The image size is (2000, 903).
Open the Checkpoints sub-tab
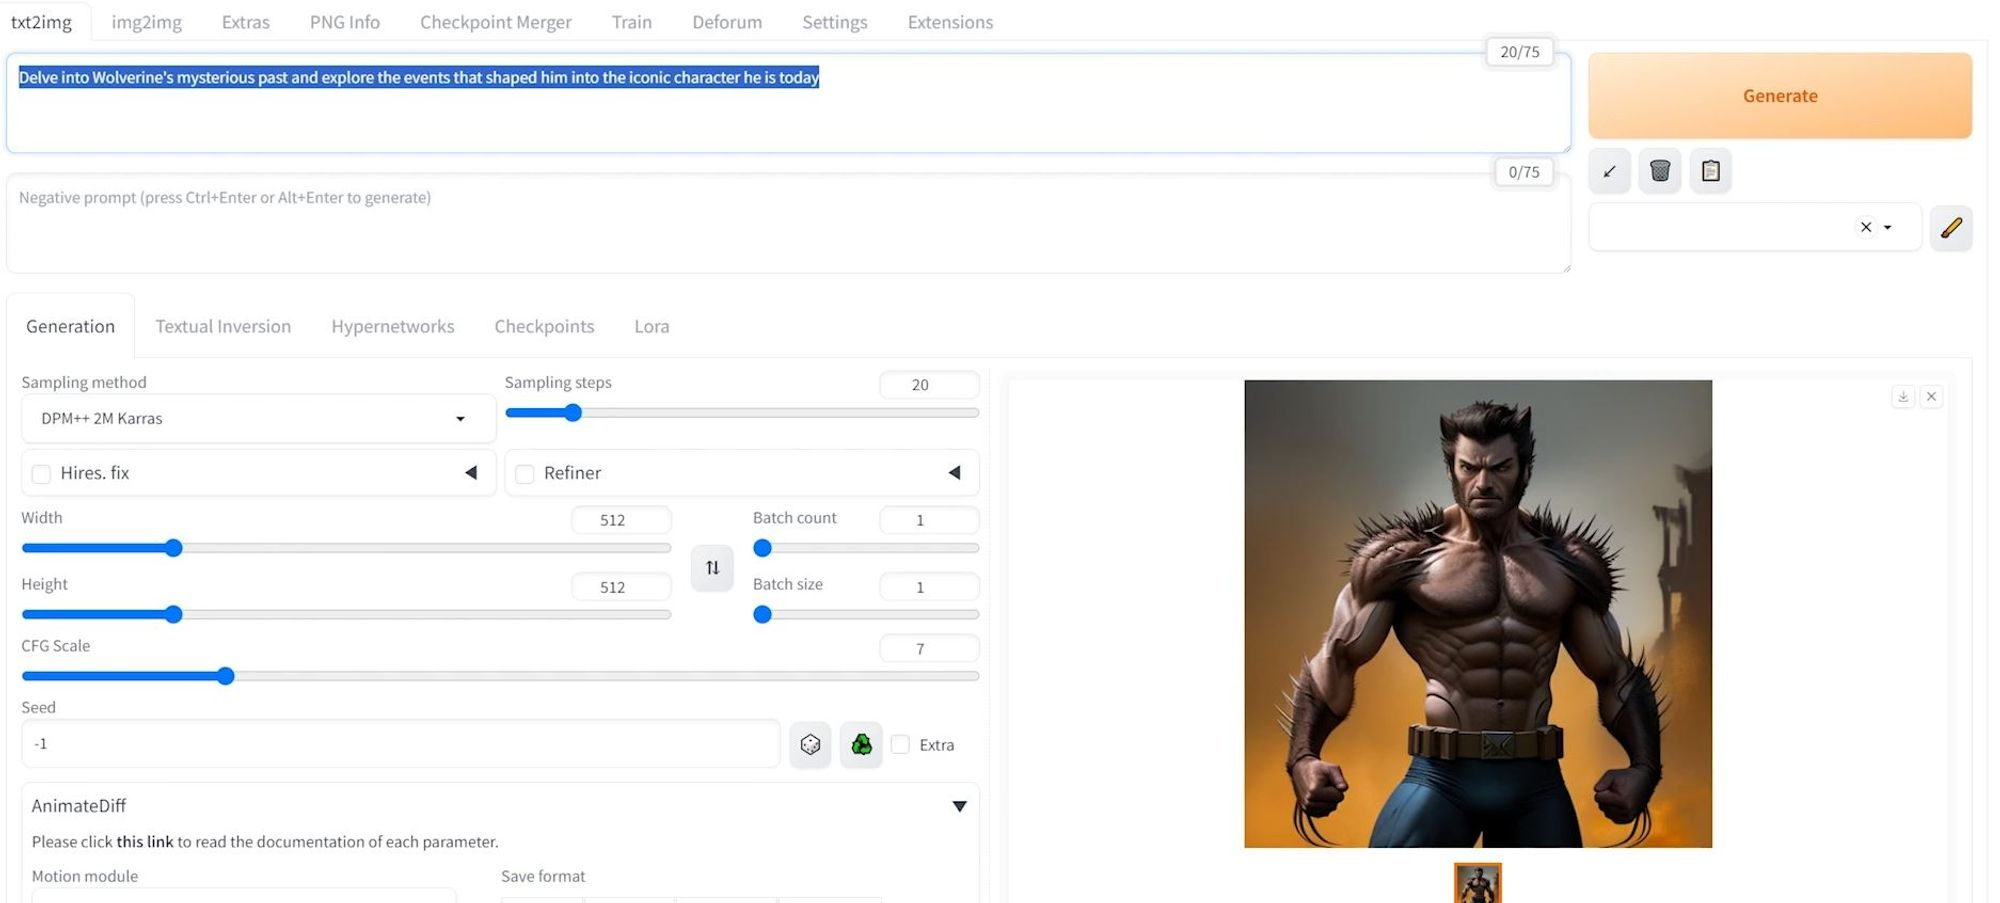coord(544,326)
